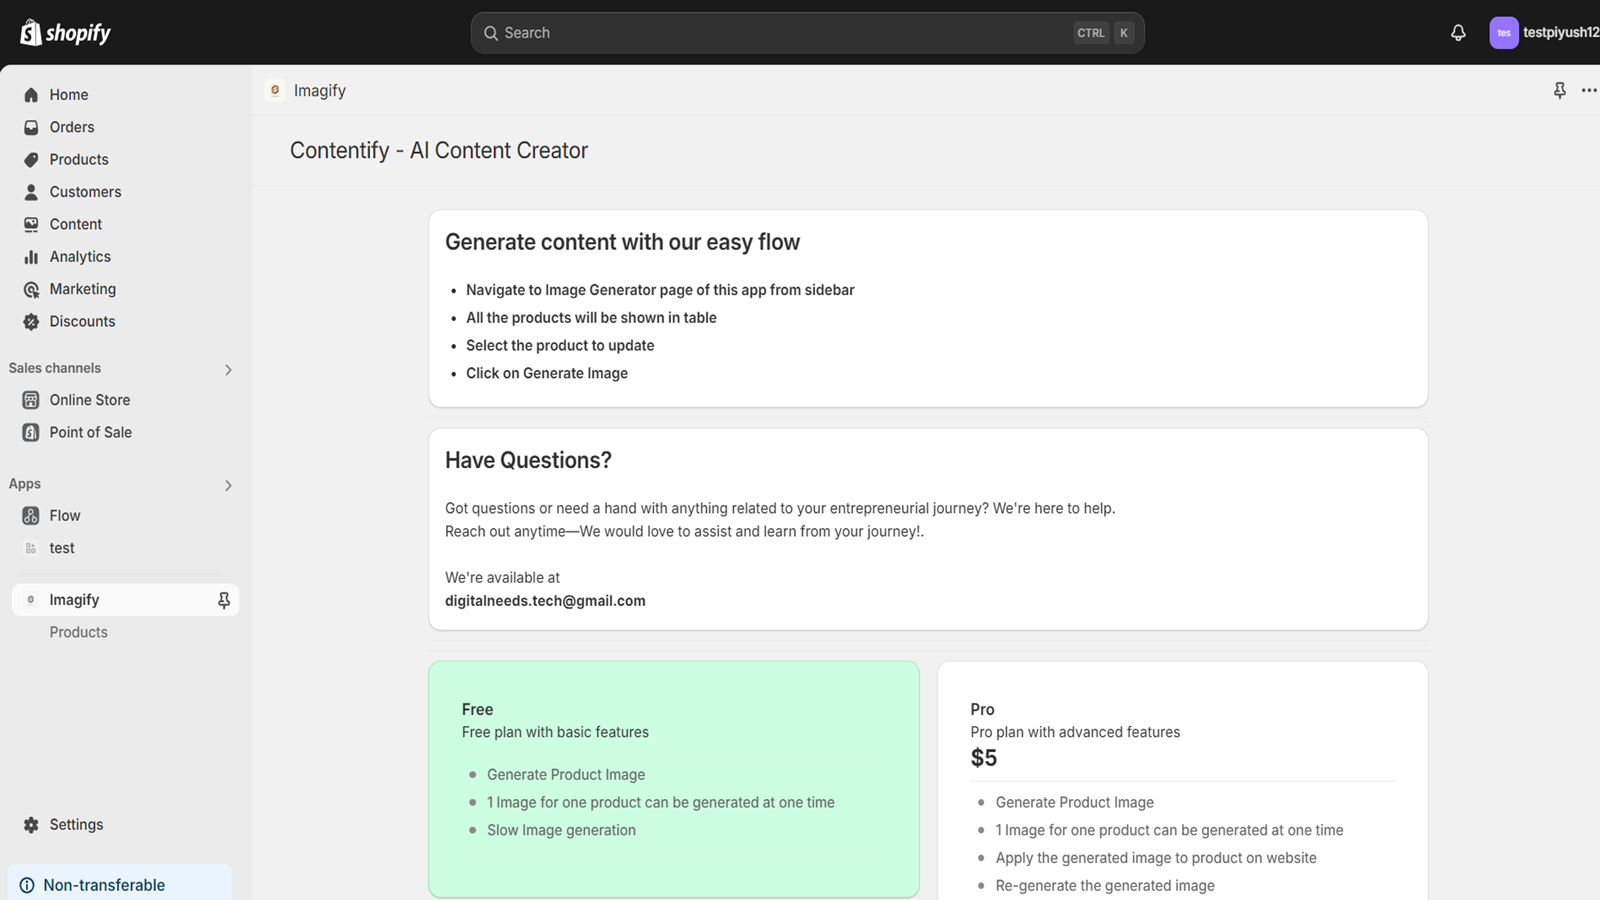
Task: Open the Online Store channel
Action: (x=89, y=399)
